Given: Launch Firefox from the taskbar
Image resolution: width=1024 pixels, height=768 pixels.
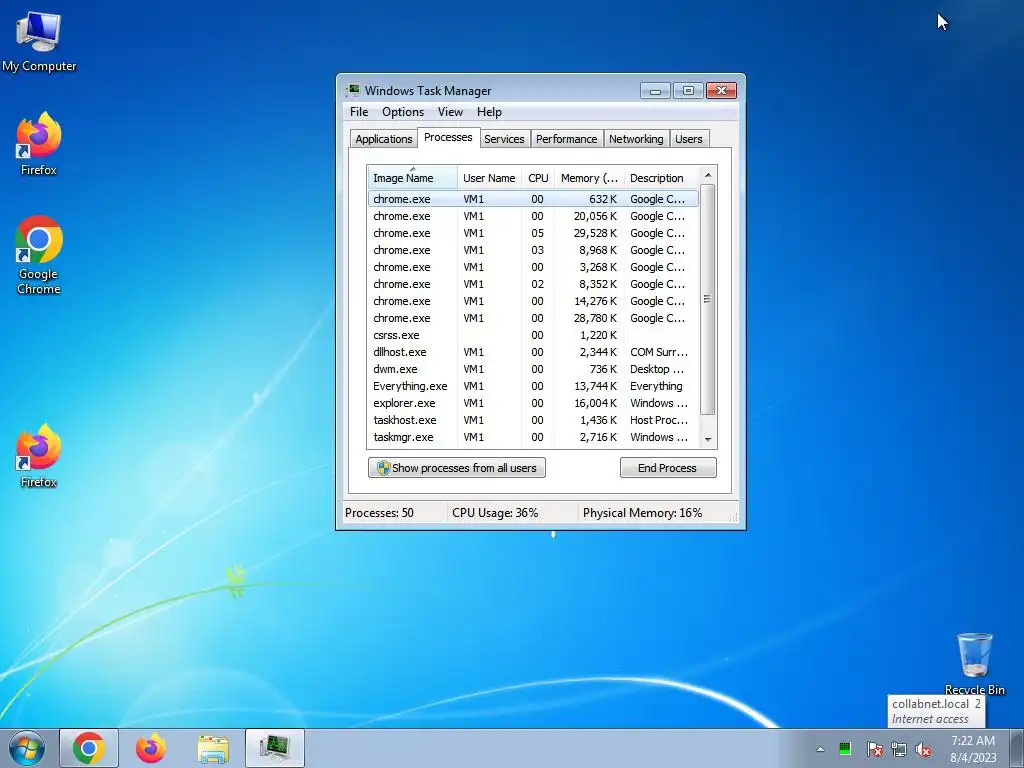Looking at the screenshot, I should click(x=151, y=748).
